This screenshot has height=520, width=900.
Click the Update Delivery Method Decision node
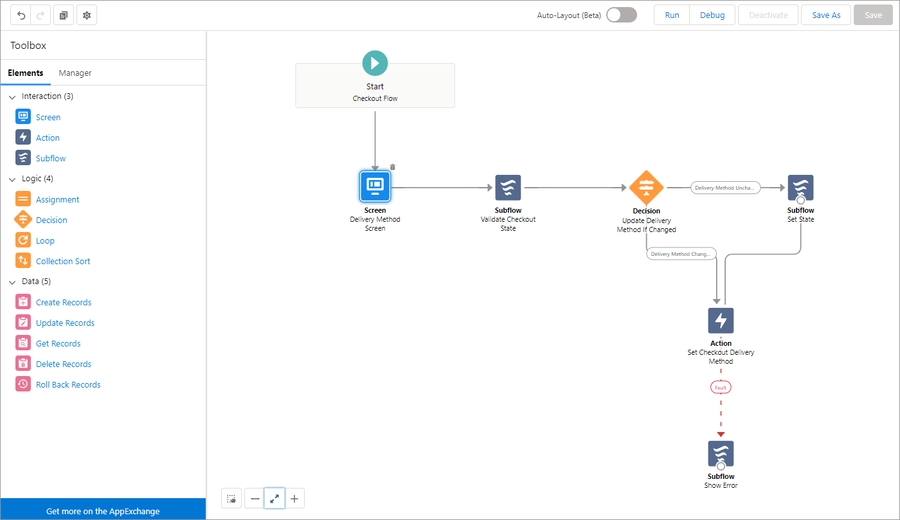point(646,187)
